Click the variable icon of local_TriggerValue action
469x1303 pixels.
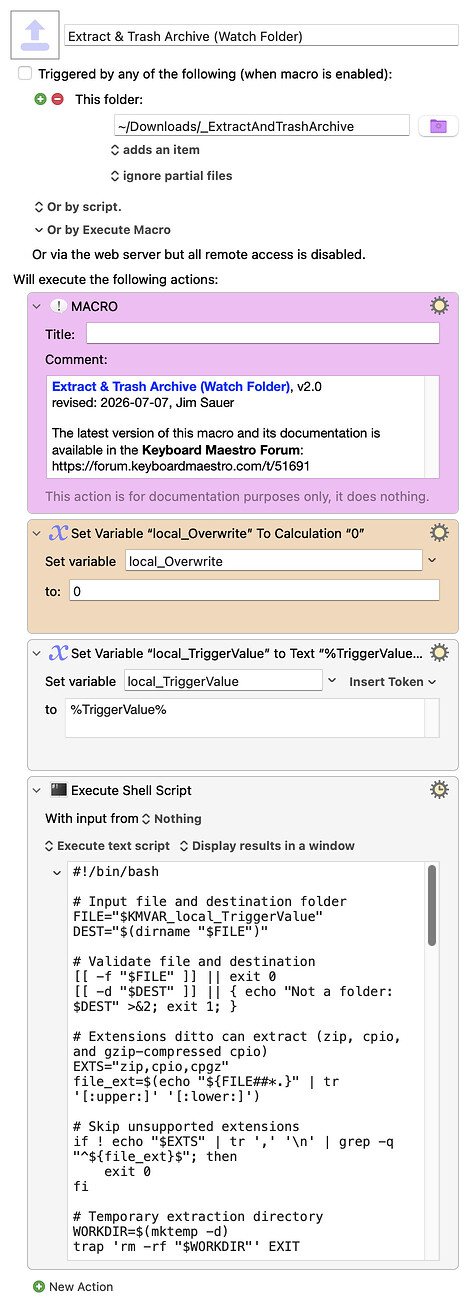57,653
